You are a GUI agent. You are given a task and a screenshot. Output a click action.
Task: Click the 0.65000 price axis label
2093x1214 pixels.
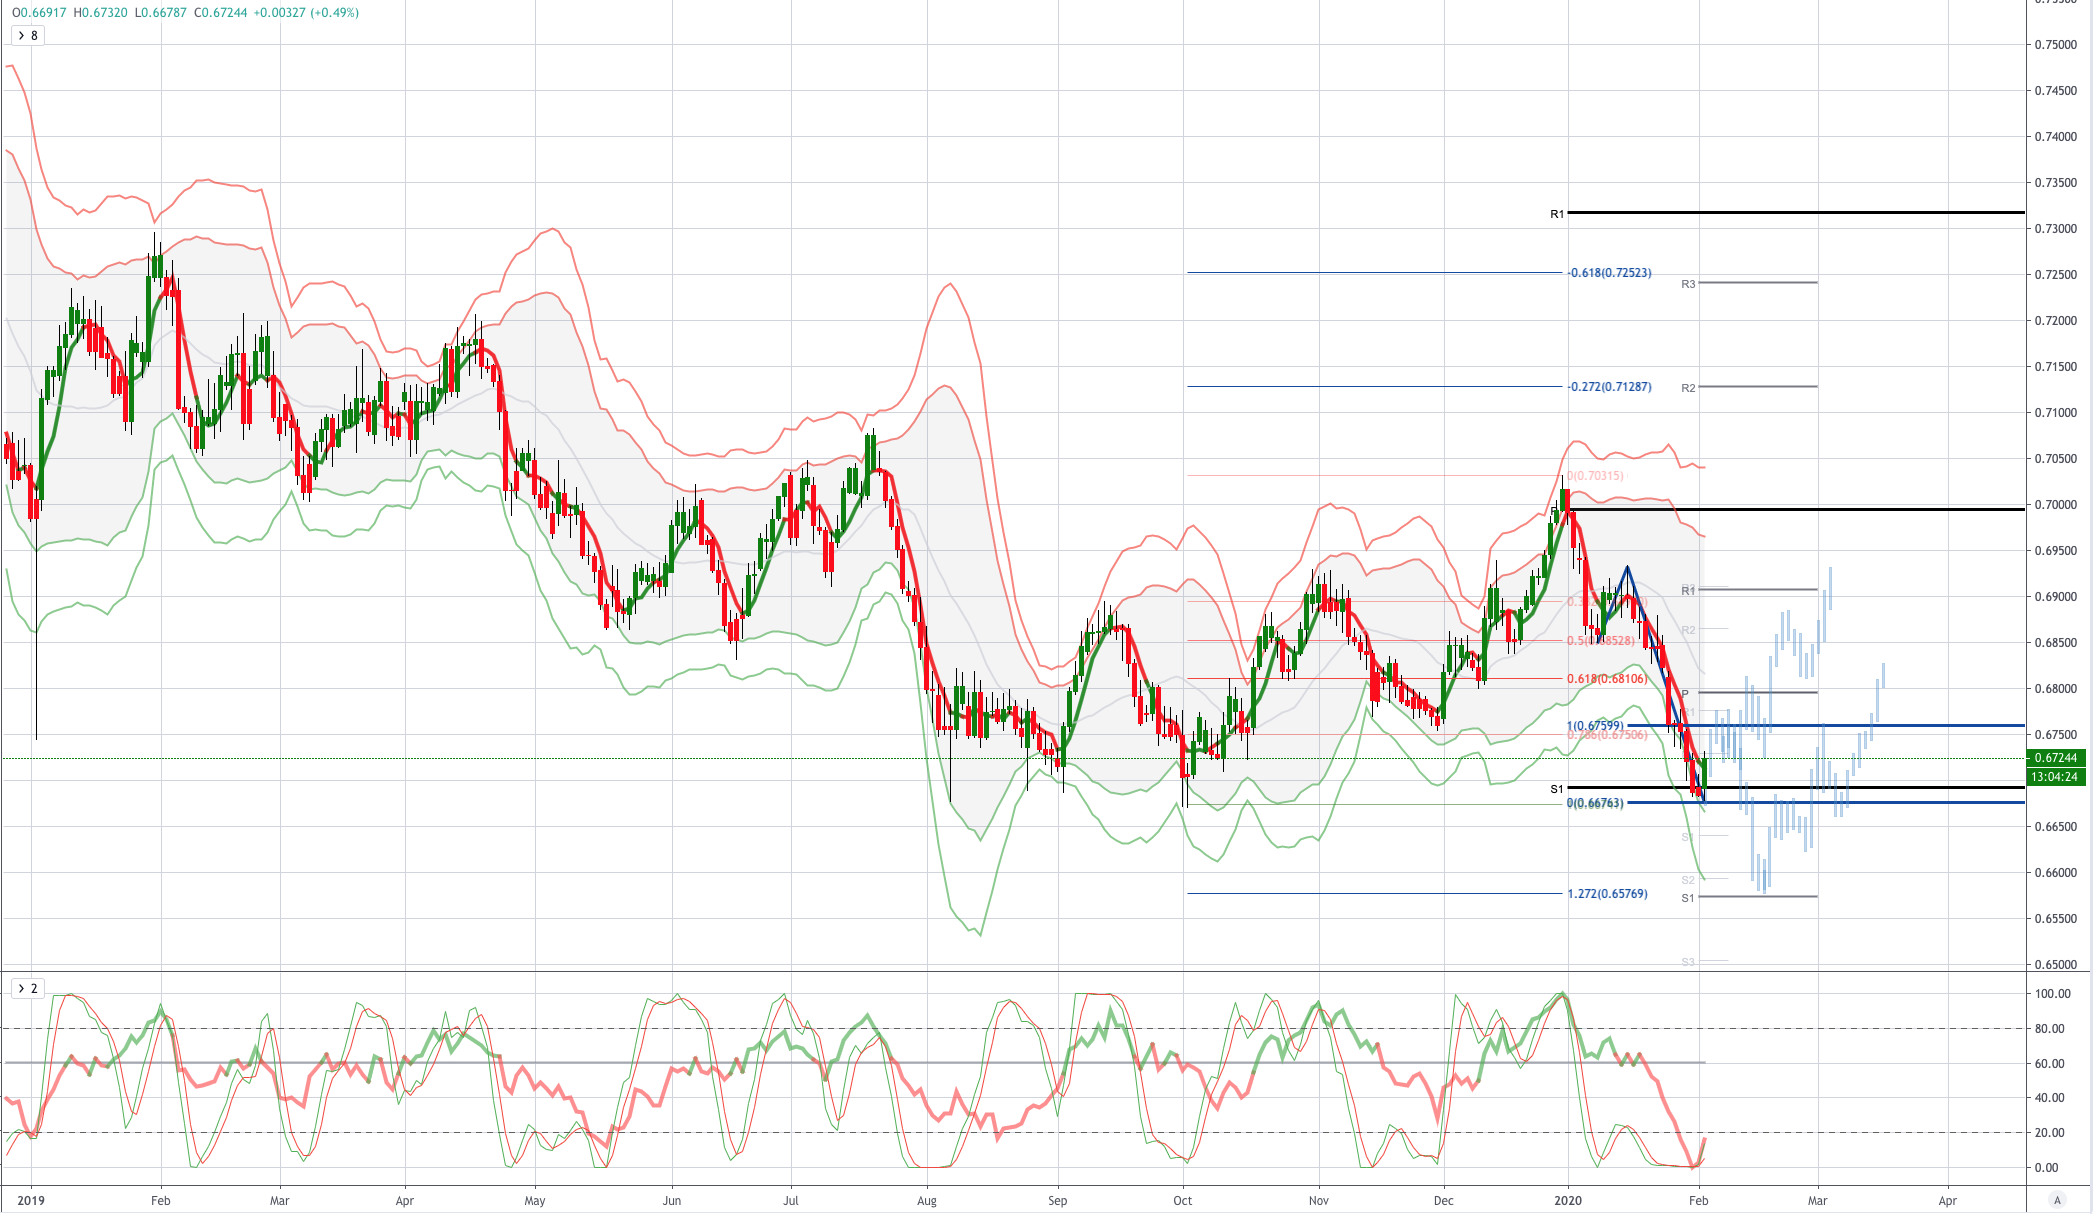click(x=2056, y=965)
